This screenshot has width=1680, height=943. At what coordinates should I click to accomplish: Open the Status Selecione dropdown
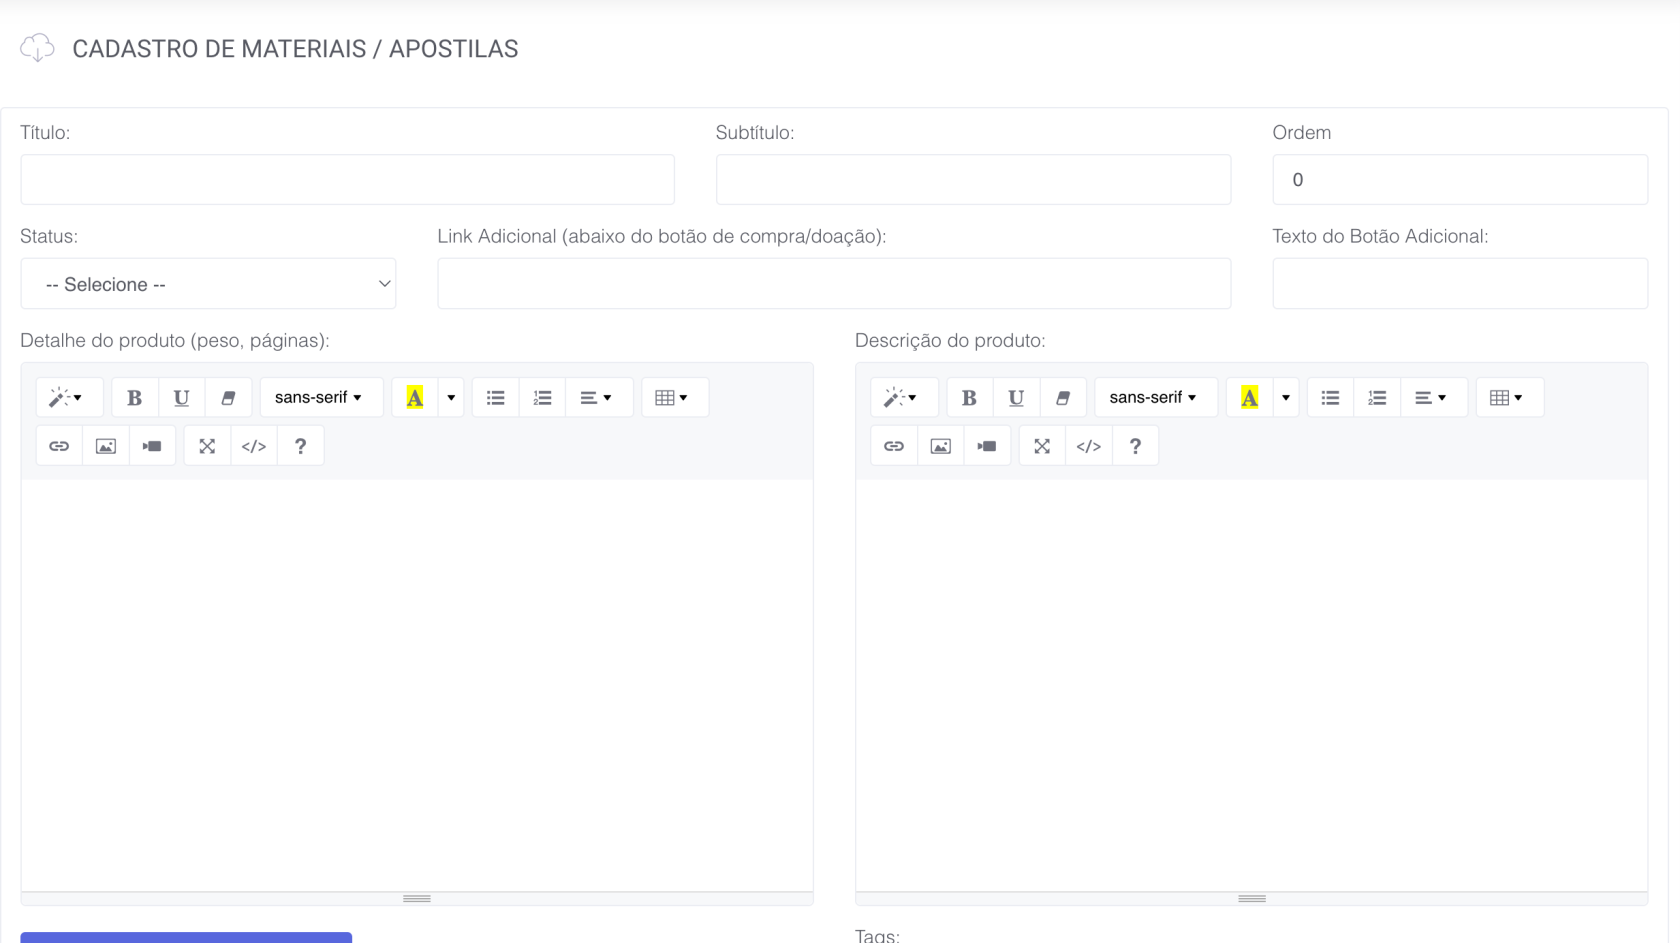tap(208, 284)
